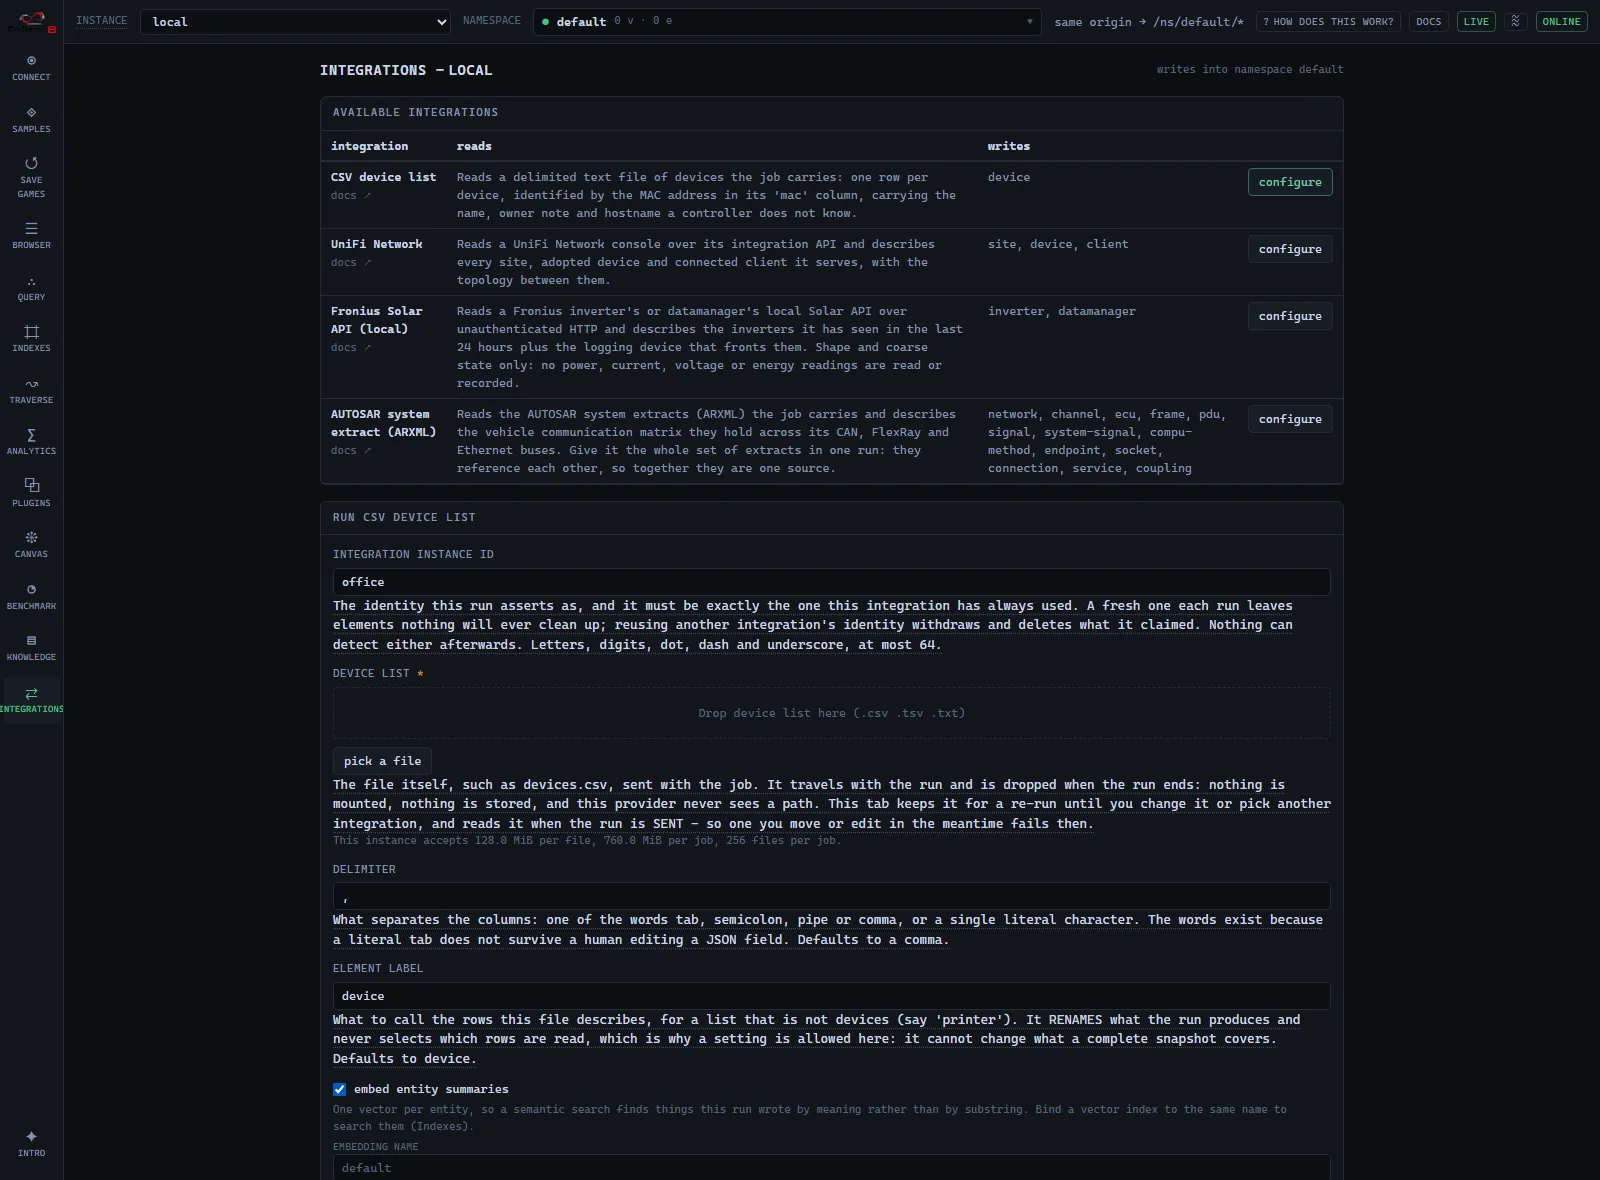The image size is (1600, 1180).
Task: Click the LIVE toggle button
Action: coord(1476,21)
